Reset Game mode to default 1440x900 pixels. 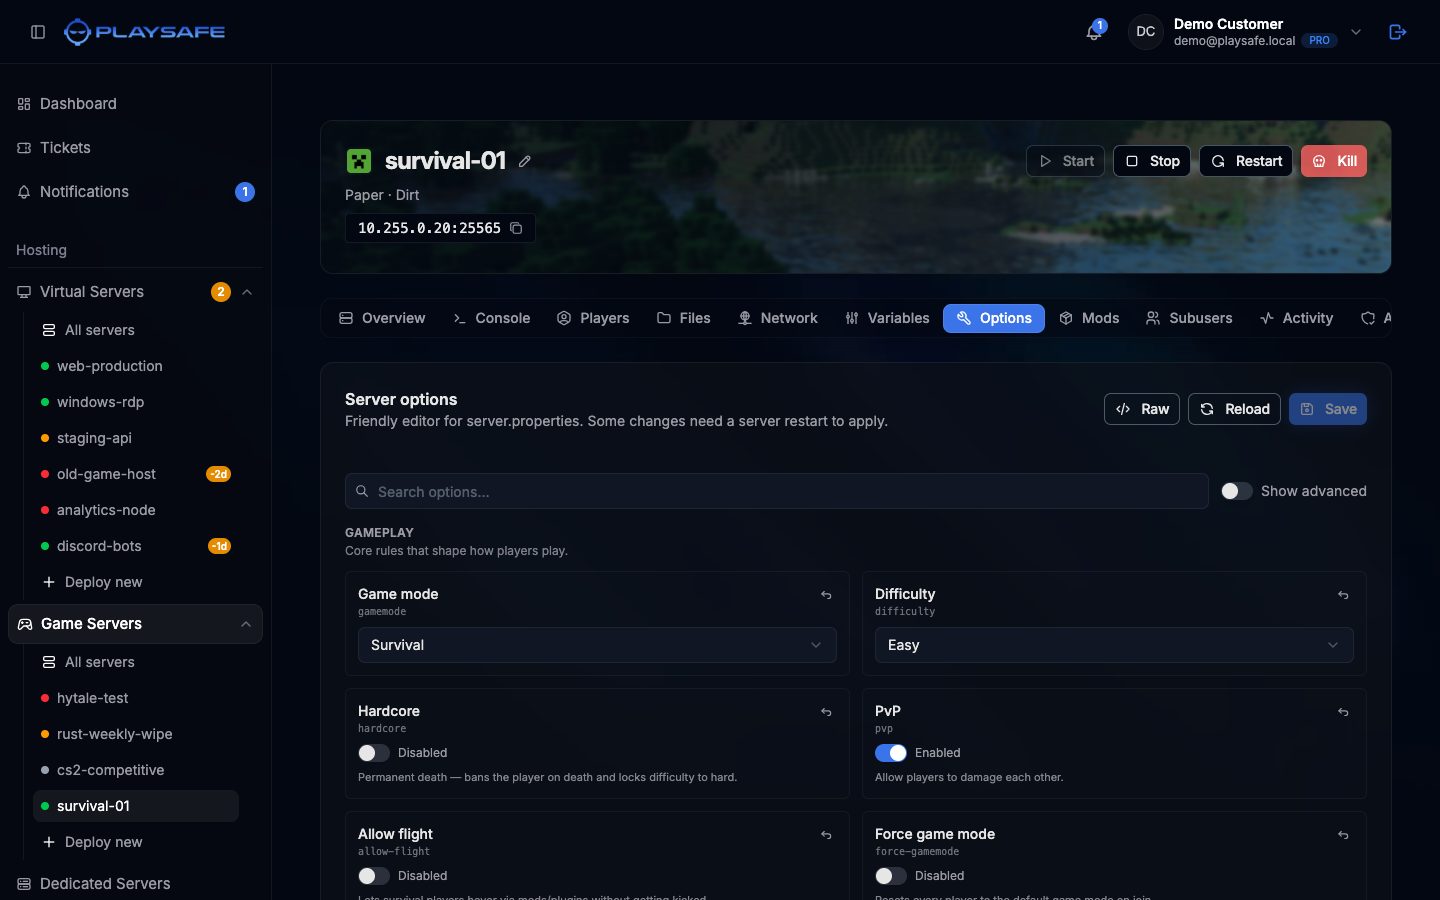(826, 595)
